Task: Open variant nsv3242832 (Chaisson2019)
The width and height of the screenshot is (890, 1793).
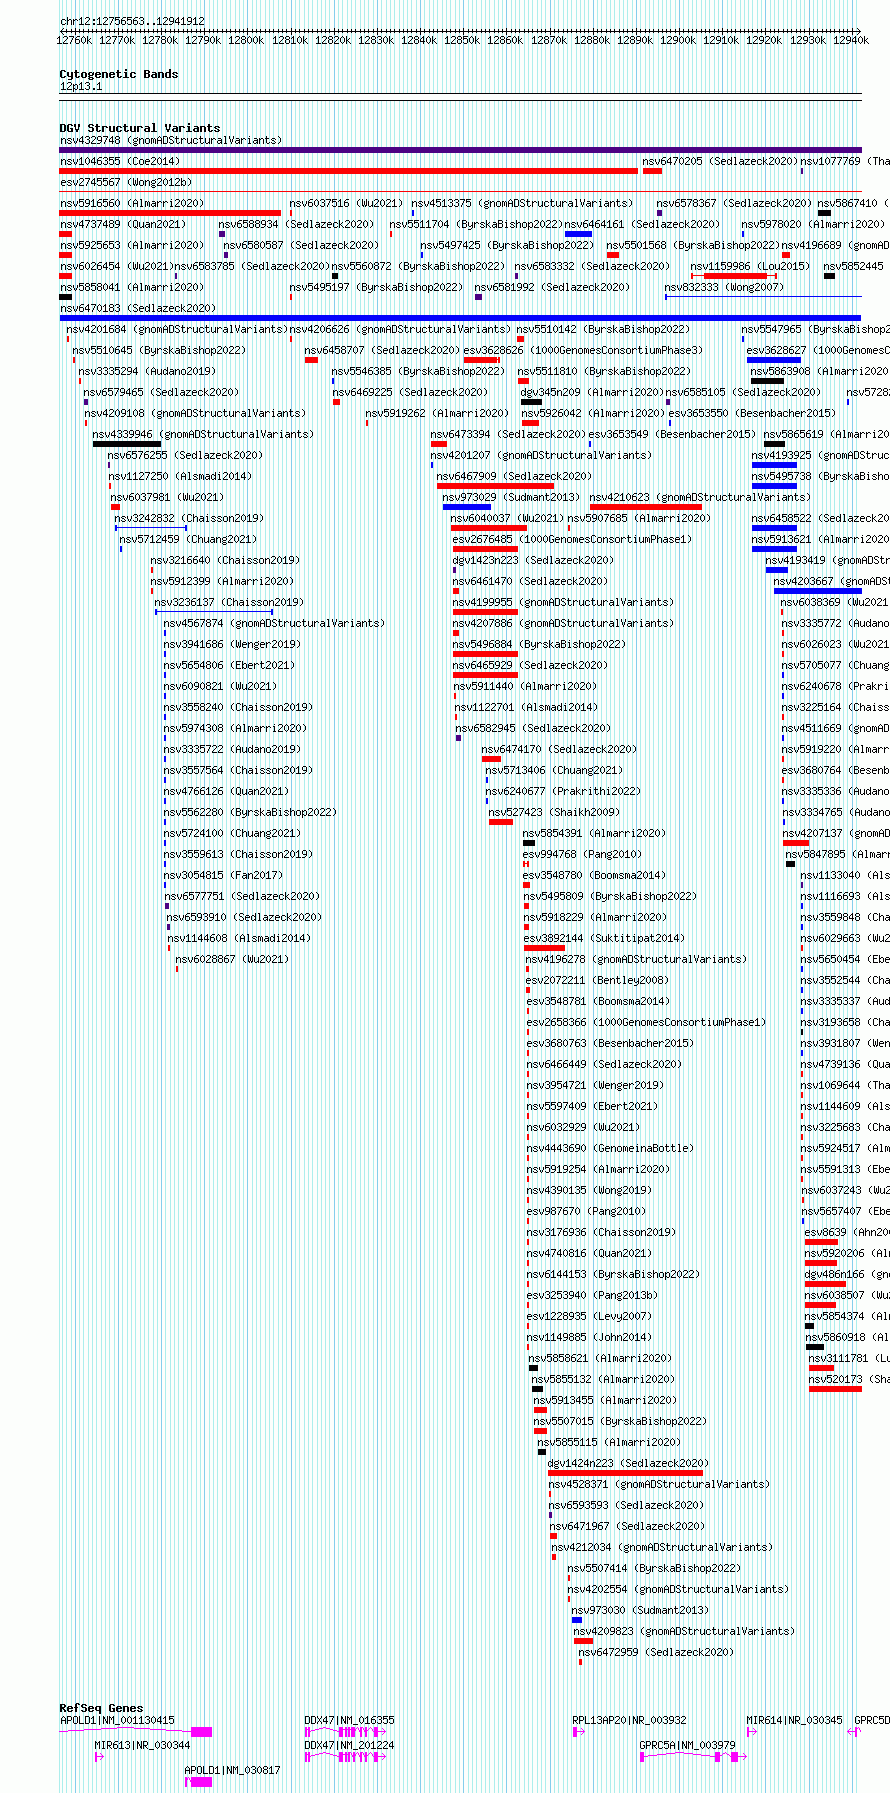Action: click(190, 518)
